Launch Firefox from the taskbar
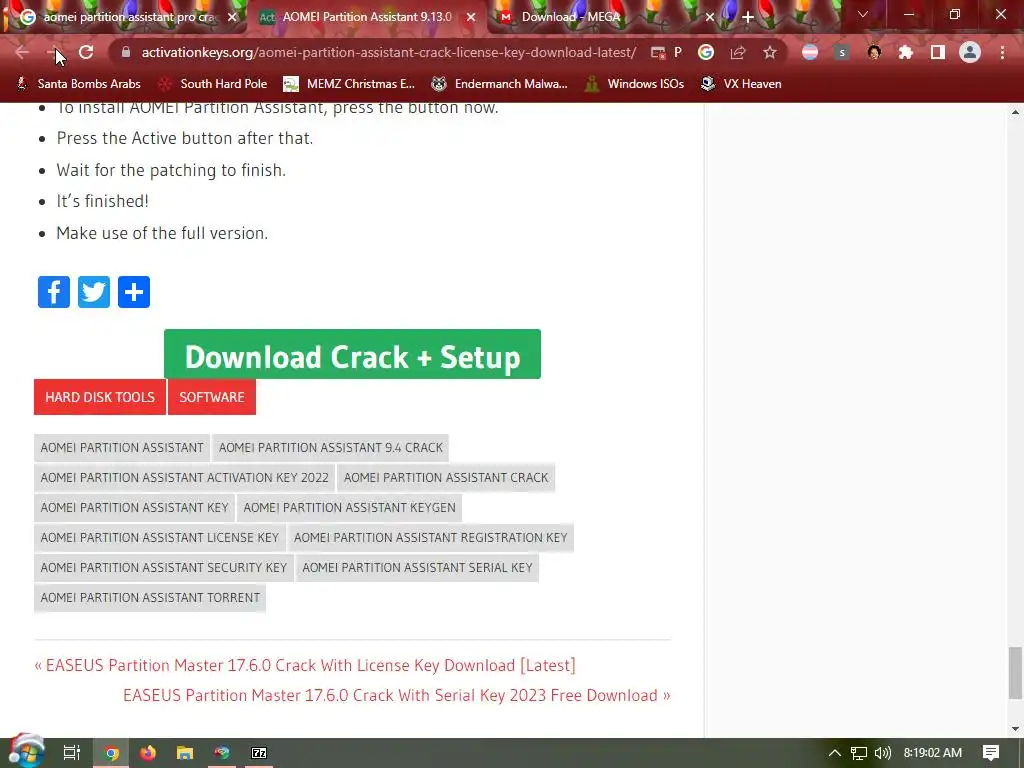Viewport: 1024px width, 768px height. [x=148, y=753]
